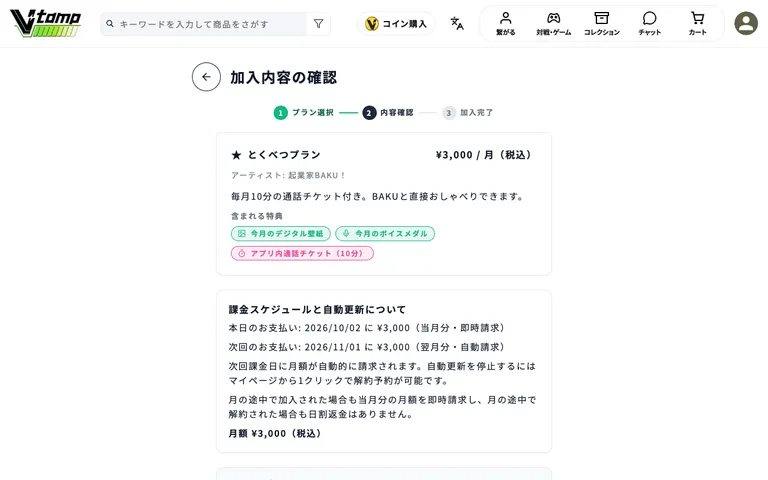Click the search magnifier icon
Image resolution: width=768 pixels, height=480 pixels.
pyautogui.click(x=110, y=24)
